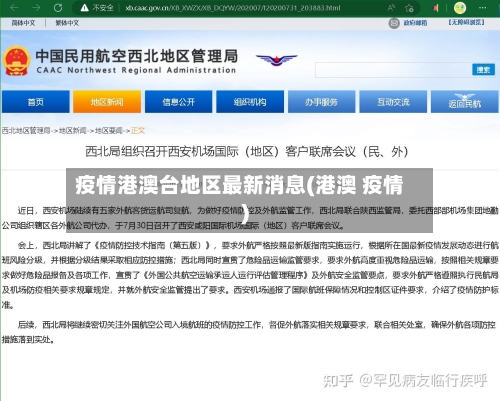Open the browser more options menu
500x401 pixels.
tap(482, 7)
